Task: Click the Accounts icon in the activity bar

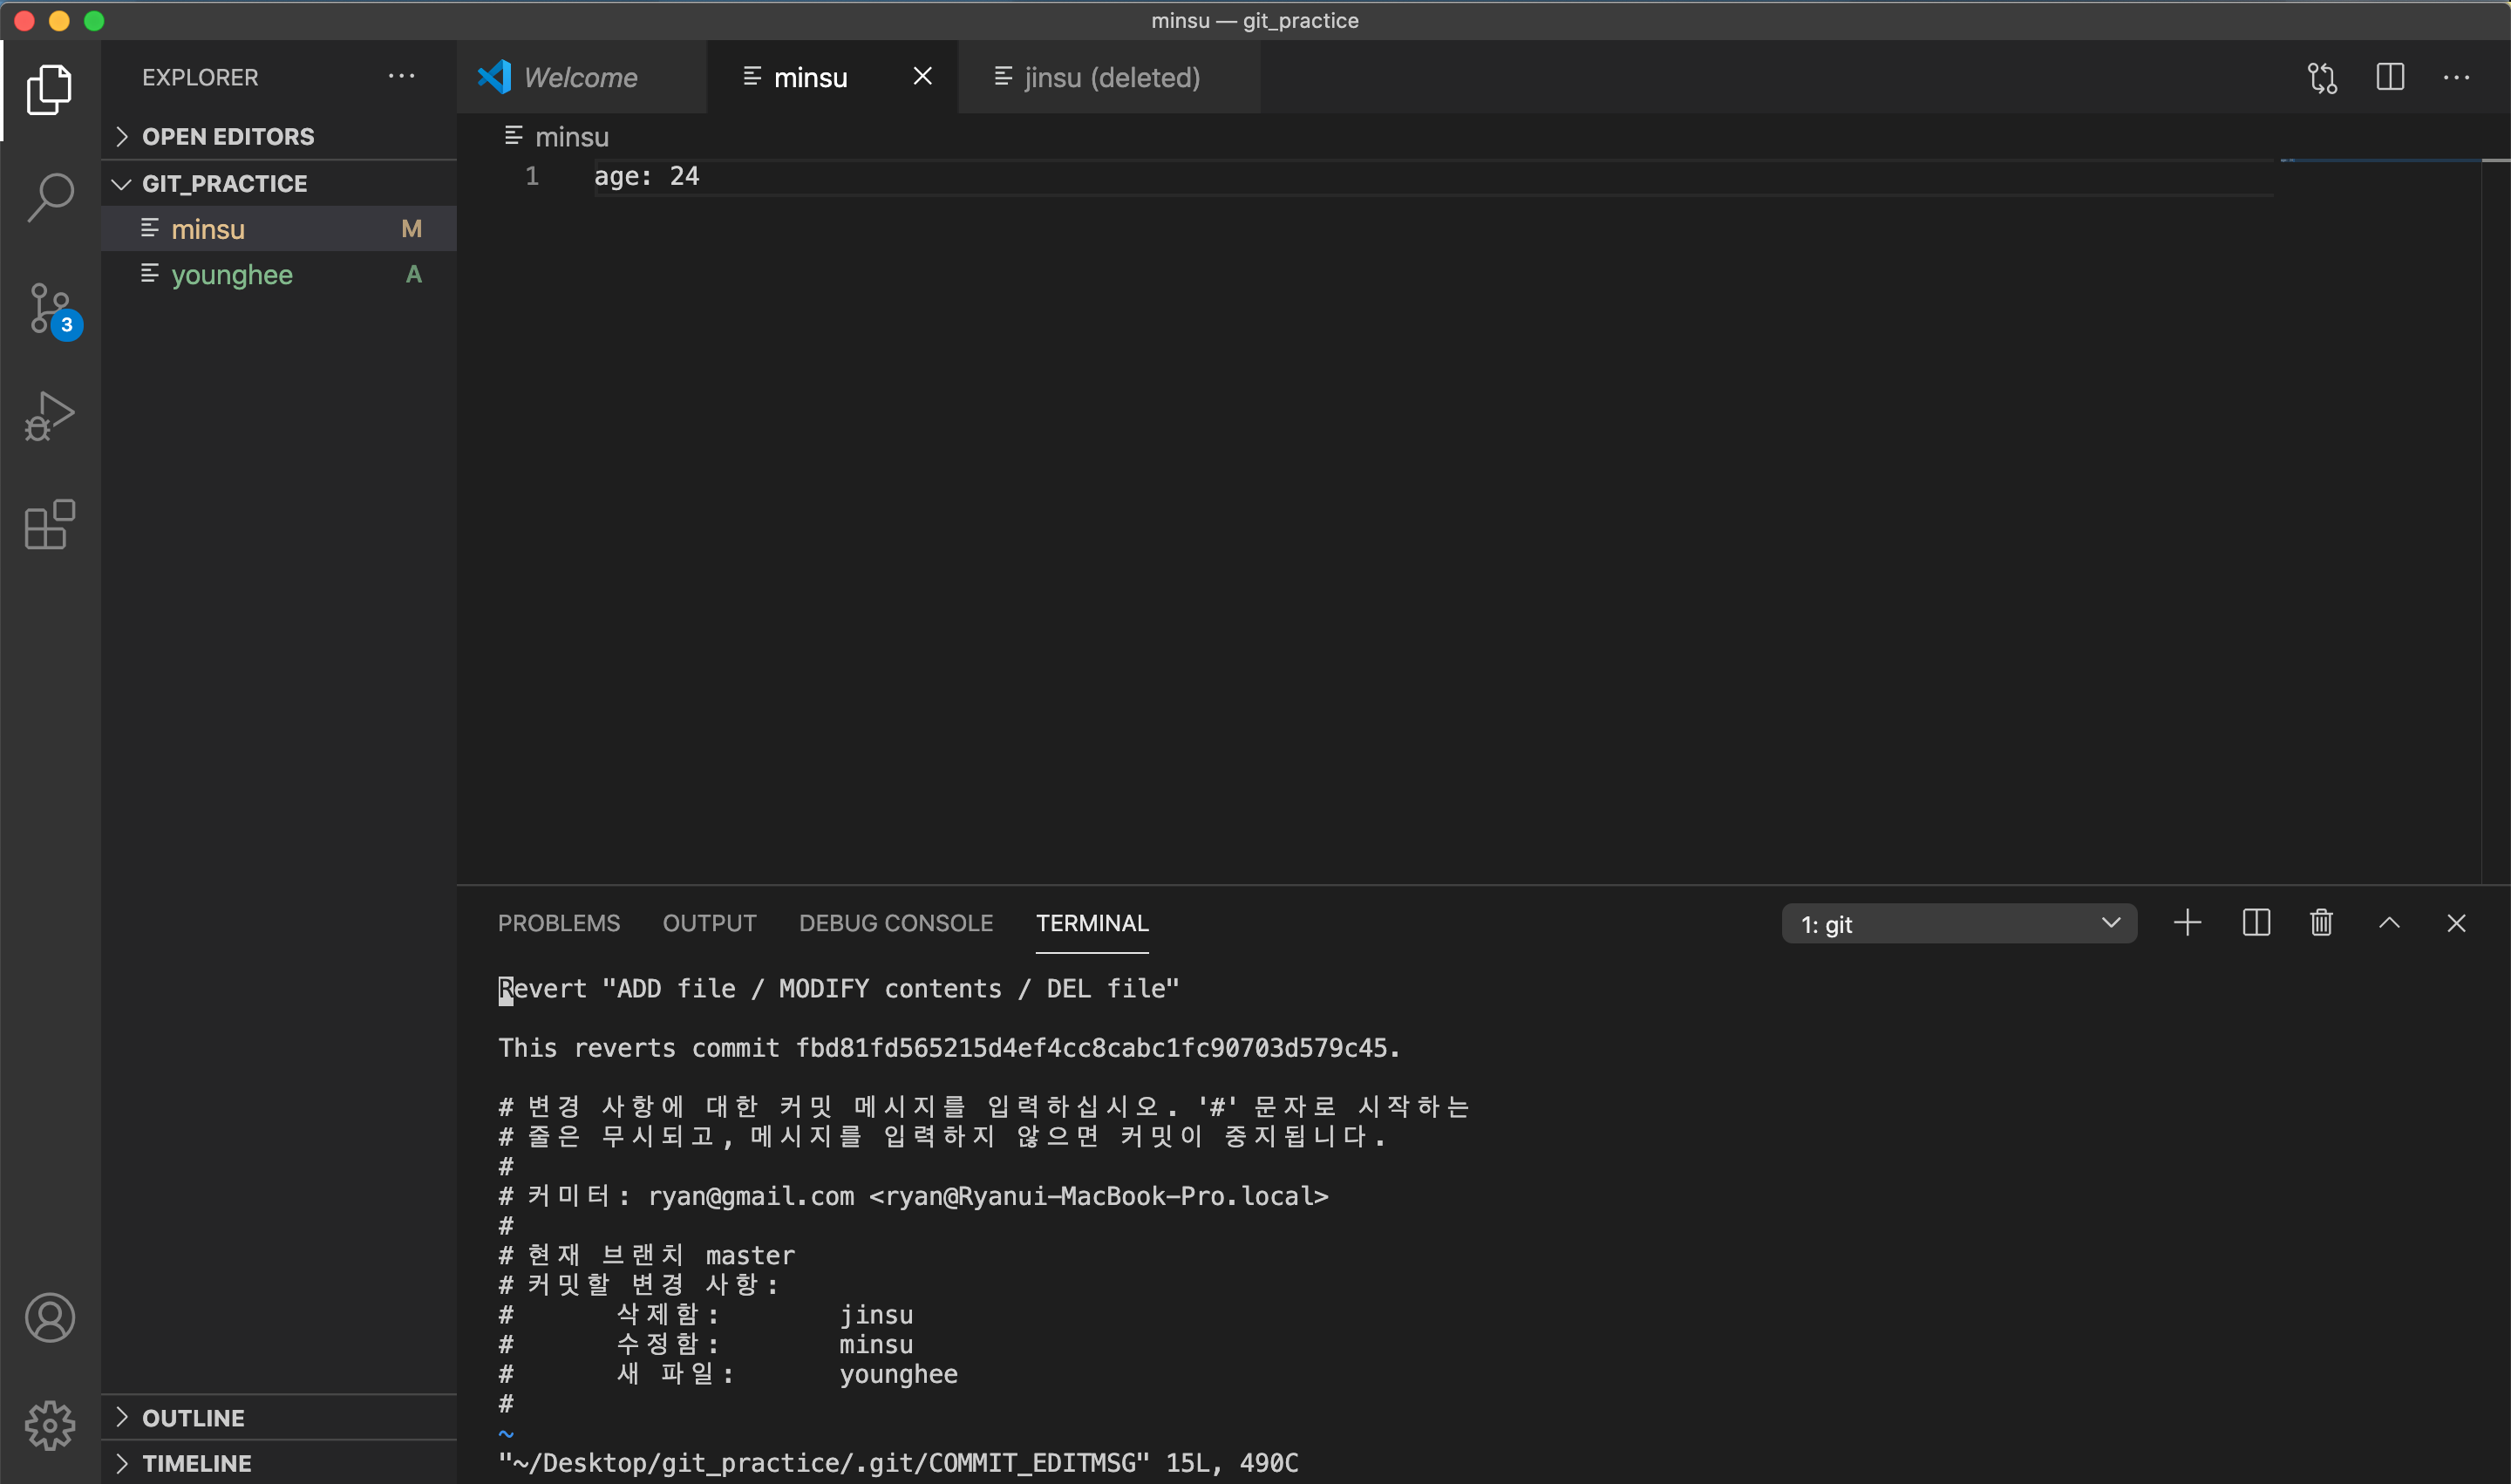Action: [x=49, y=1317]
